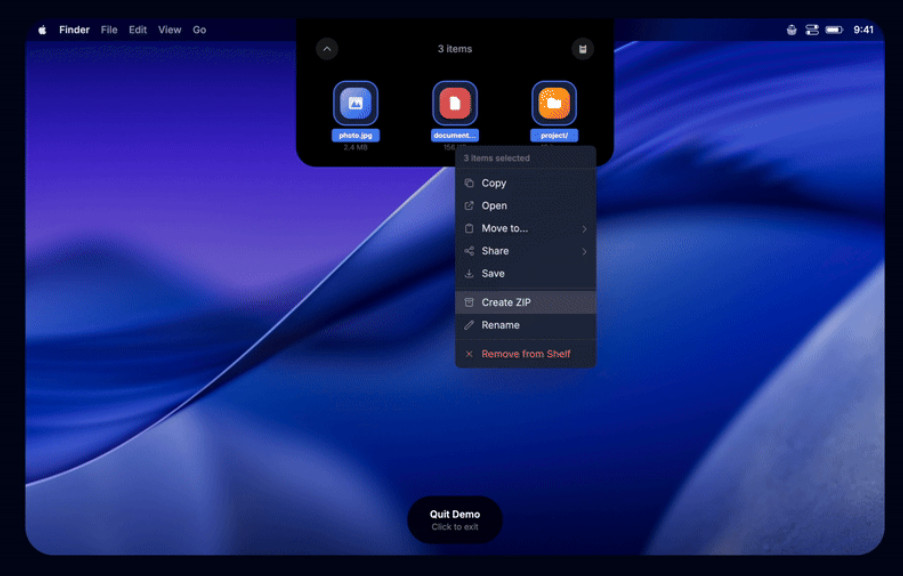Click the Move to clipboard icon
The height and width of the screenshot is (576, 903).
pos(469,228)
